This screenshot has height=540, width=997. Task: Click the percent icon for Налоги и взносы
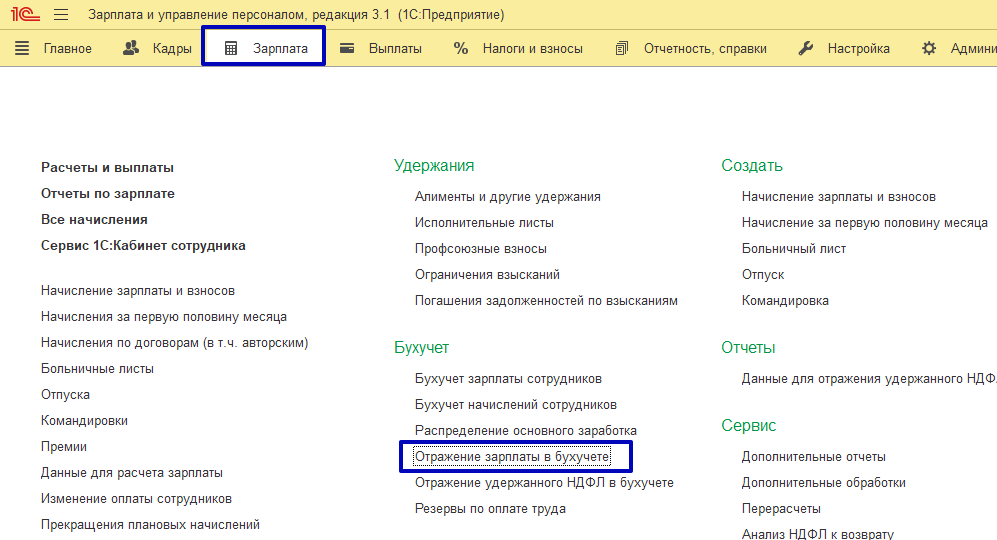tap(461, 48)
